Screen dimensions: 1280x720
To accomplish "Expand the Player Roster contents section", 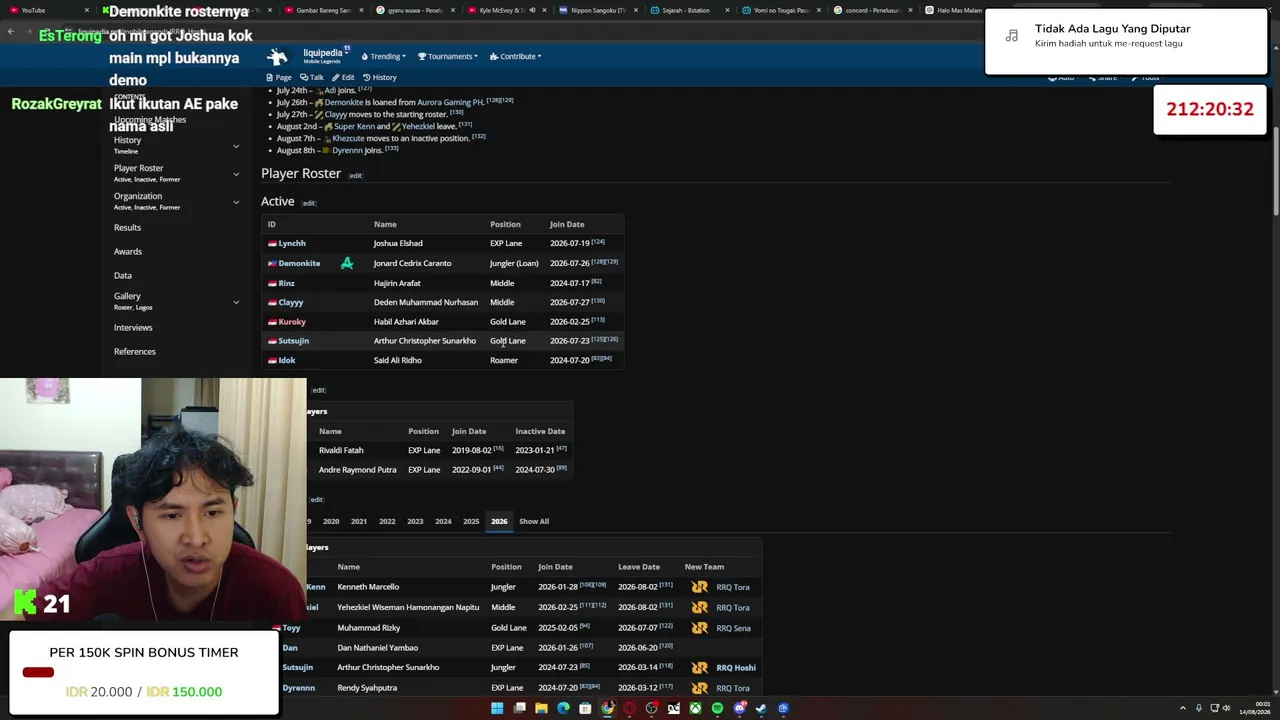I will point(236,174).
